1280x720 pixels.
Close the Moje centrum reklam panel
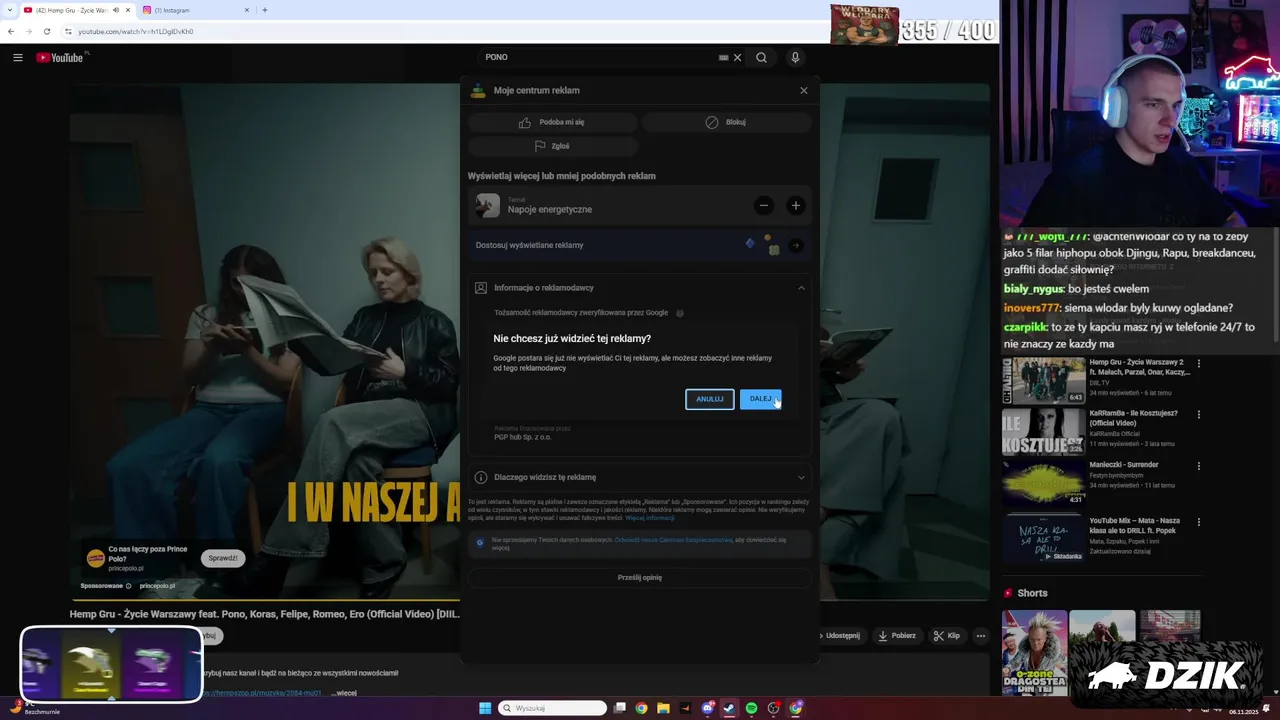coord(803,90)
